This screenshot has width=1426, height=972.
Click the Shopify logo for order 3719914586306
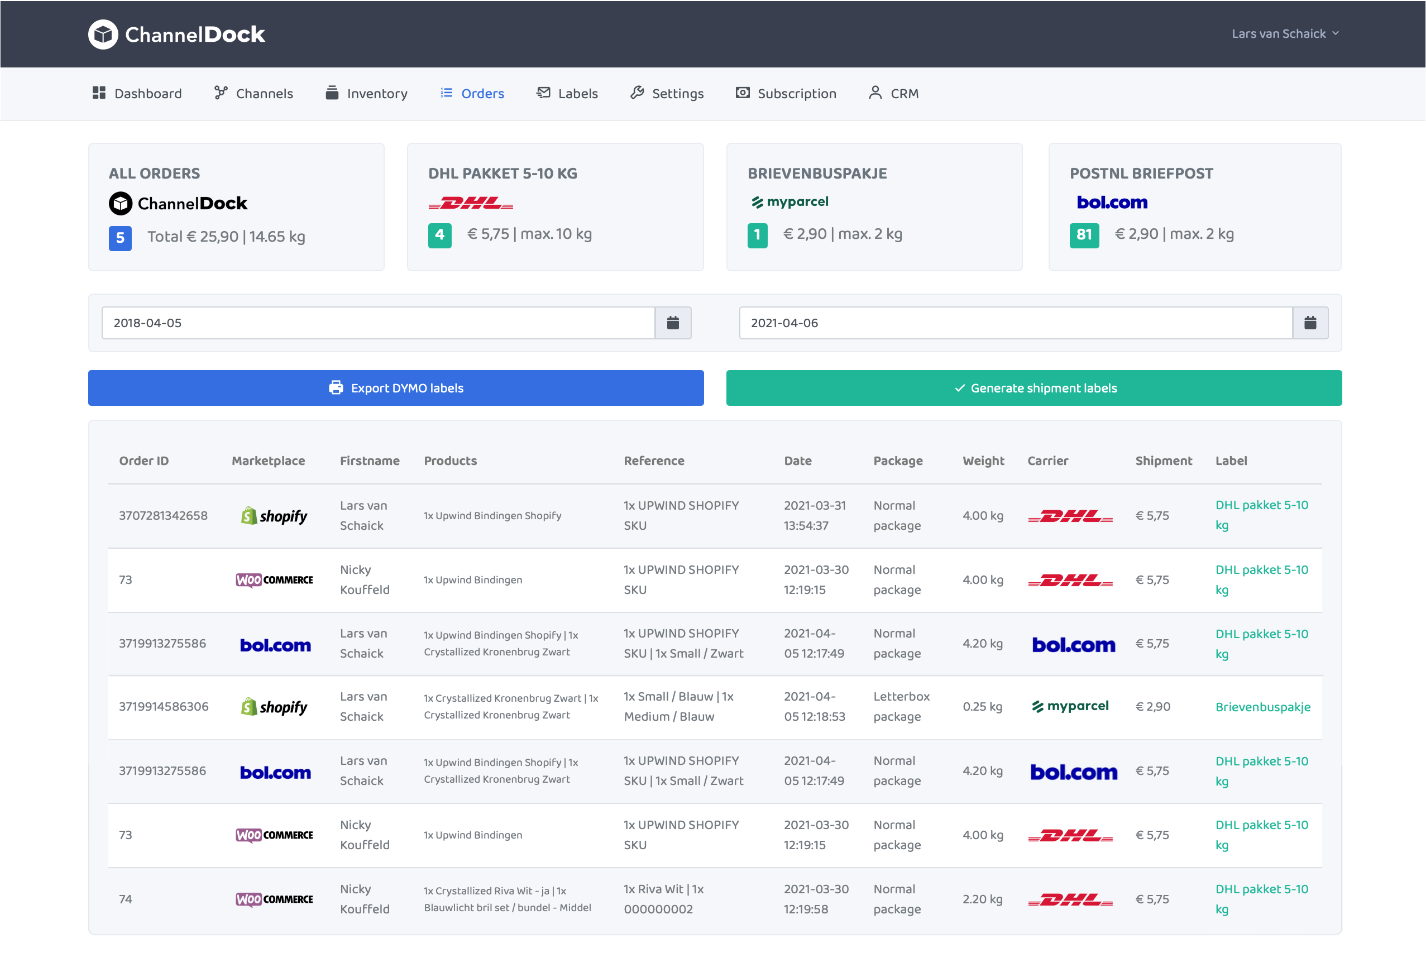coord(274,707)
